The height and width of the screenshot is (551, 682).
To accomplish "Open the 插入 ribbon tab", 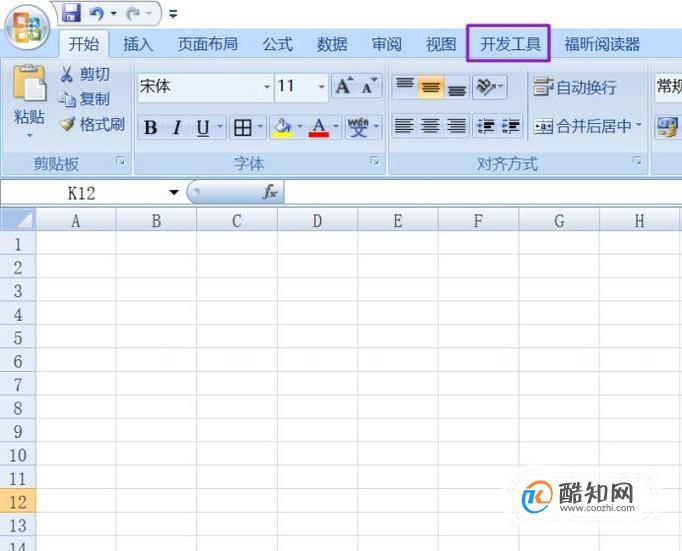I will click(x=138, y=44).
